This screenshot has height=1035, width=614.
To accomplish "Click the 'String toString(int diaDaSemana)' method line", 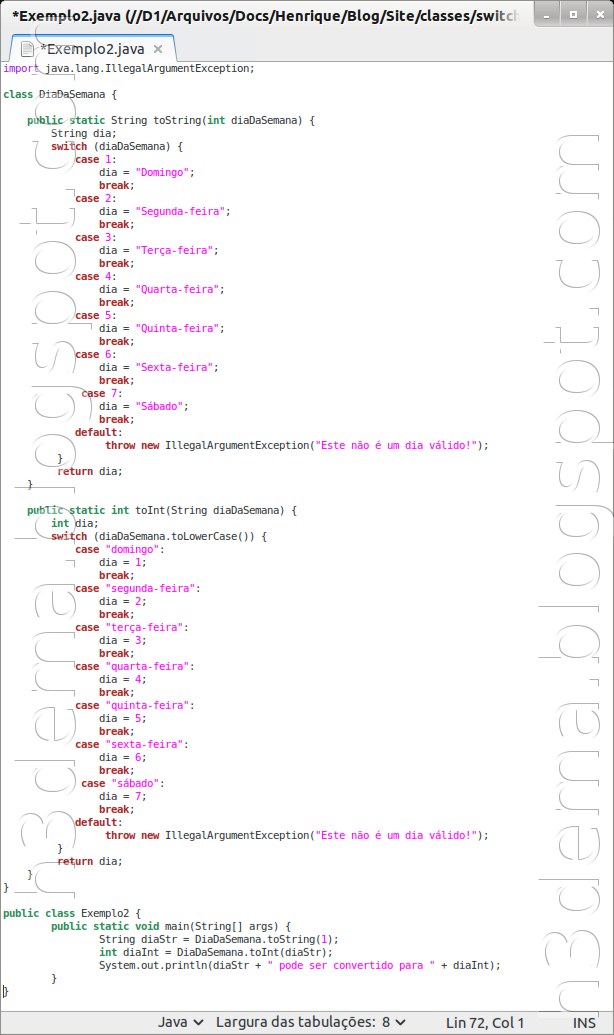I will tap(171, 120).
